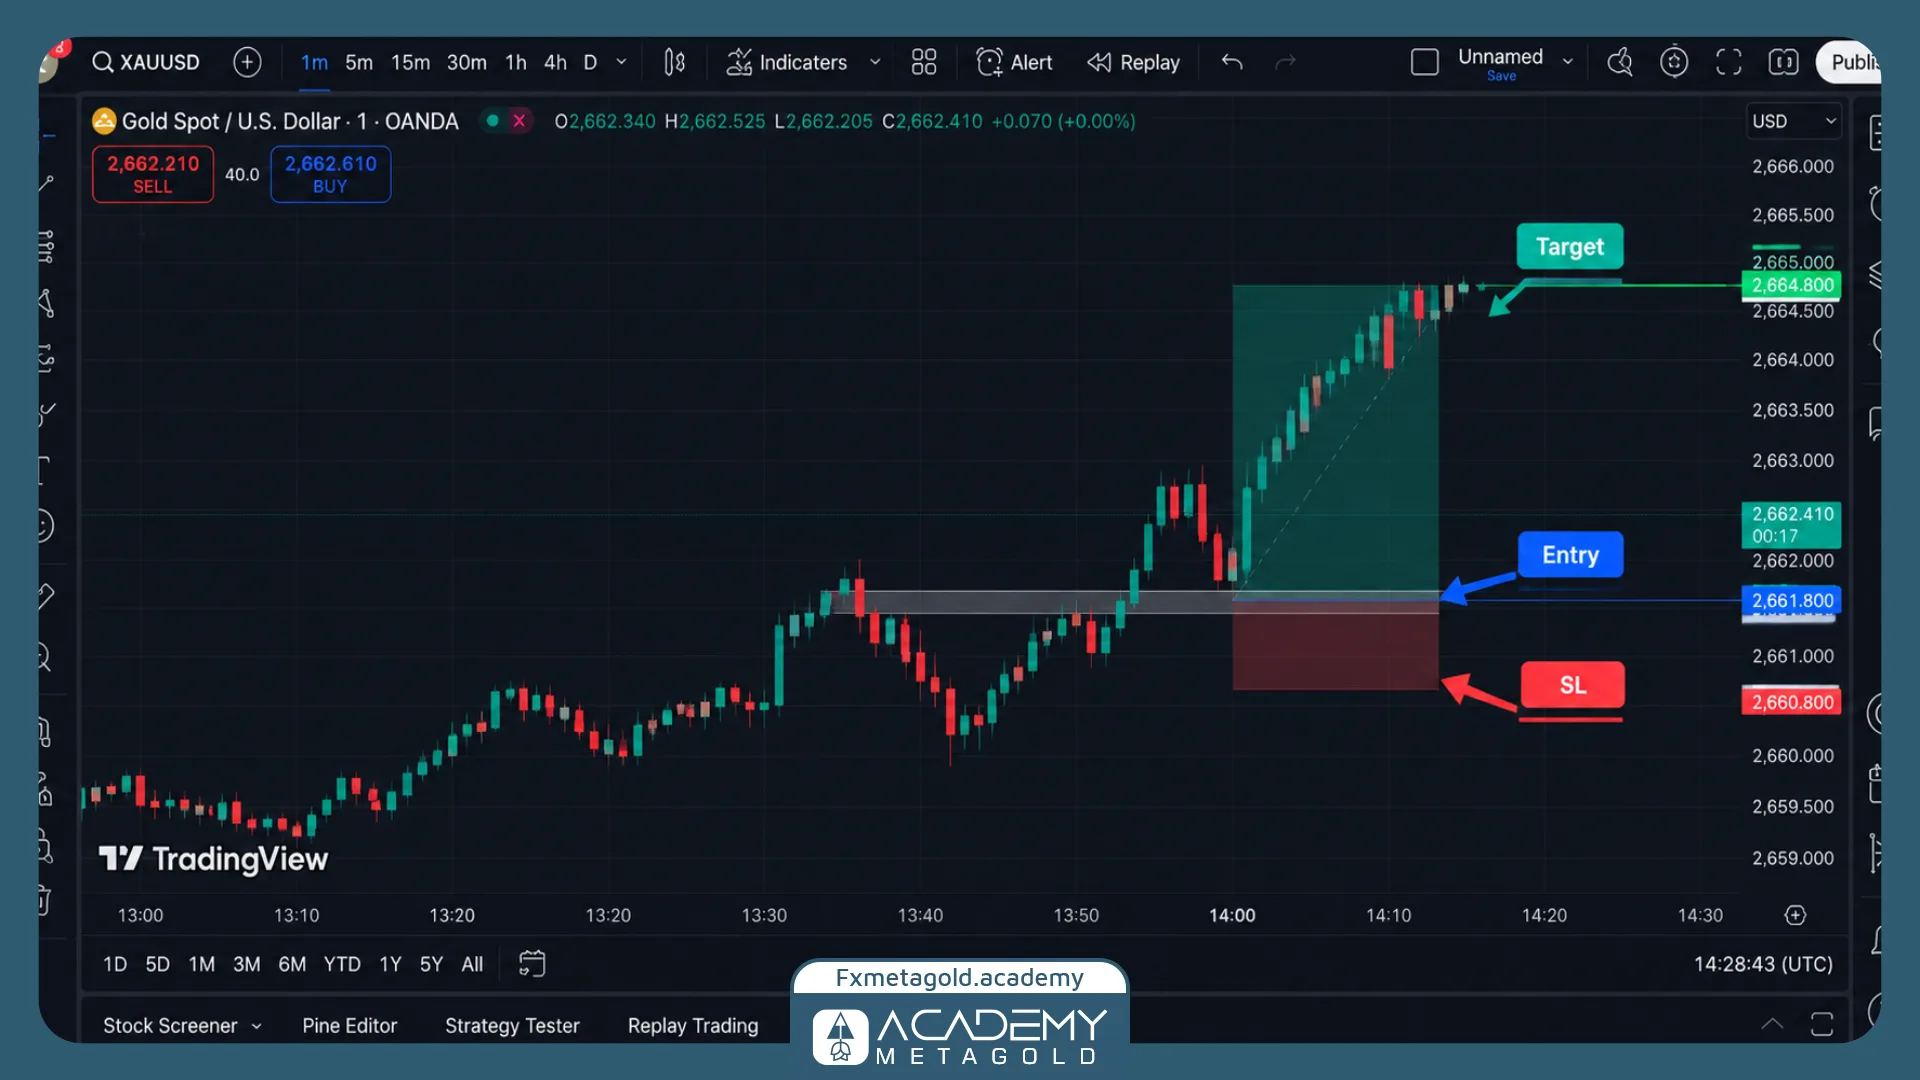Enter fullscreen mode
This screenshot has height=1080, width=1920.
coord(1729,62)
